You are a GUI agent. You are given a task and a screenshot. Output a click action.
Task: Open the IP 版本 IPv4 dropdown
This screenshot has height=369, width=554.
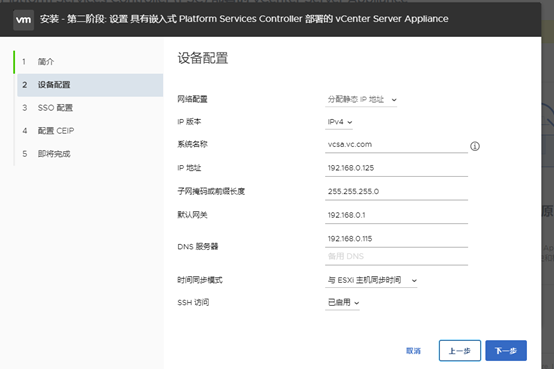(x=339, y=122)
